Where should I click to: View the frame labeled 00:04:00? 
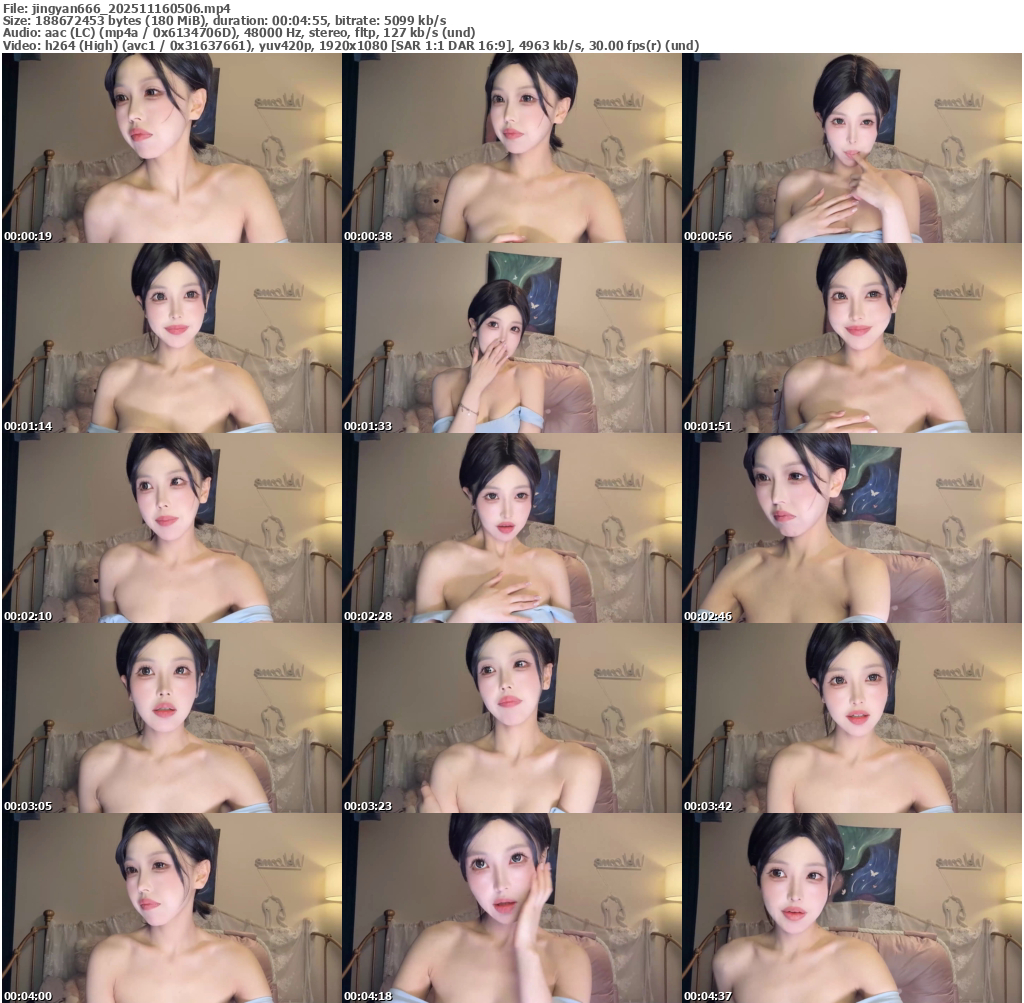172,908
